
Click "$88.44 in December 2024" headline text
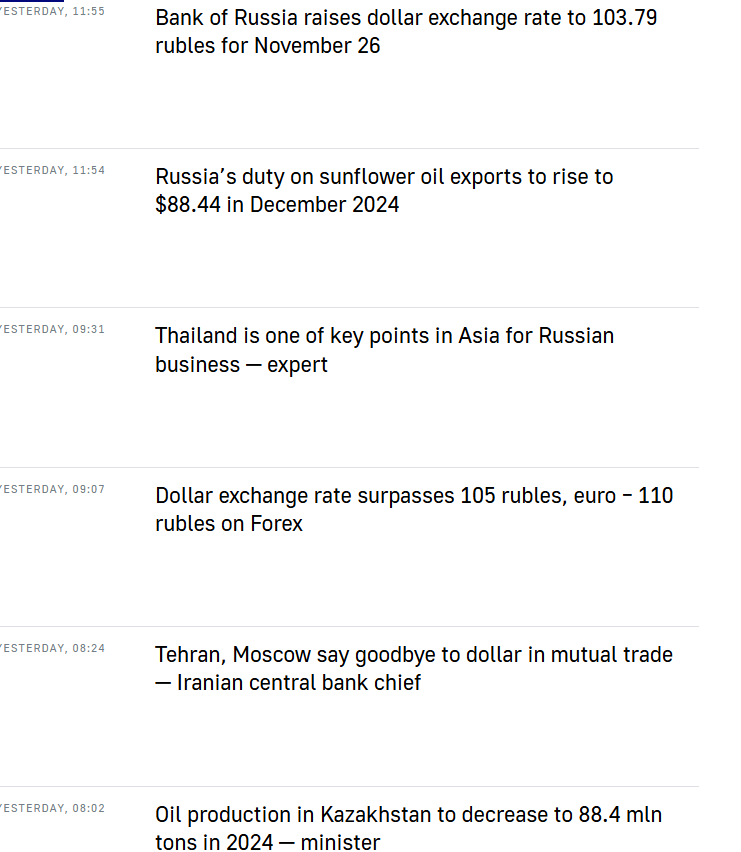click(x=277, y=205)
